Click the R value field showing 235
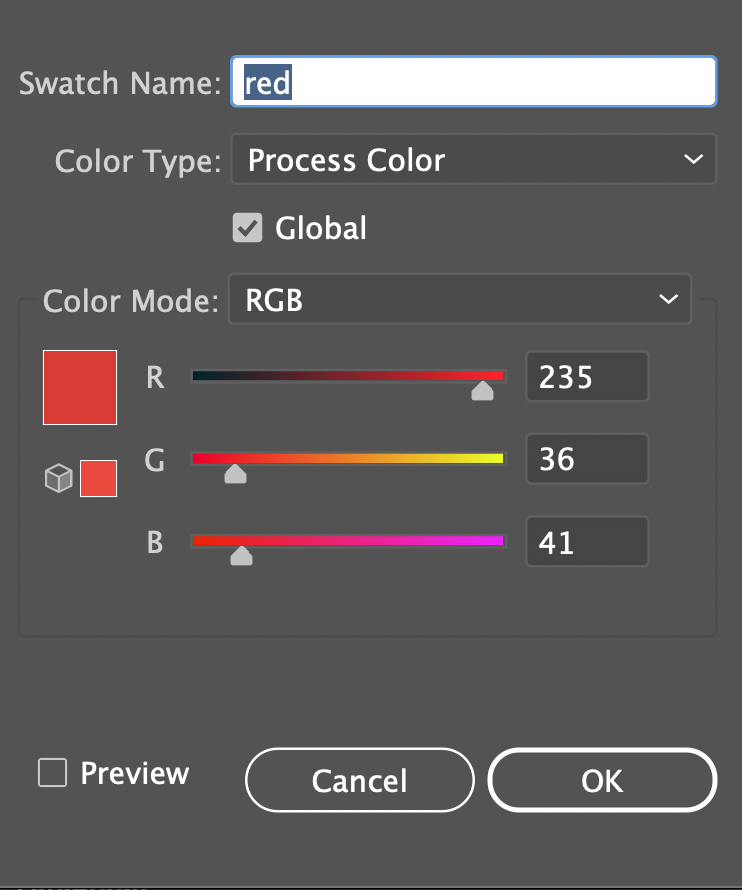Image resolution: width=742 pixels, height=890 pixels. coord(587,377)
